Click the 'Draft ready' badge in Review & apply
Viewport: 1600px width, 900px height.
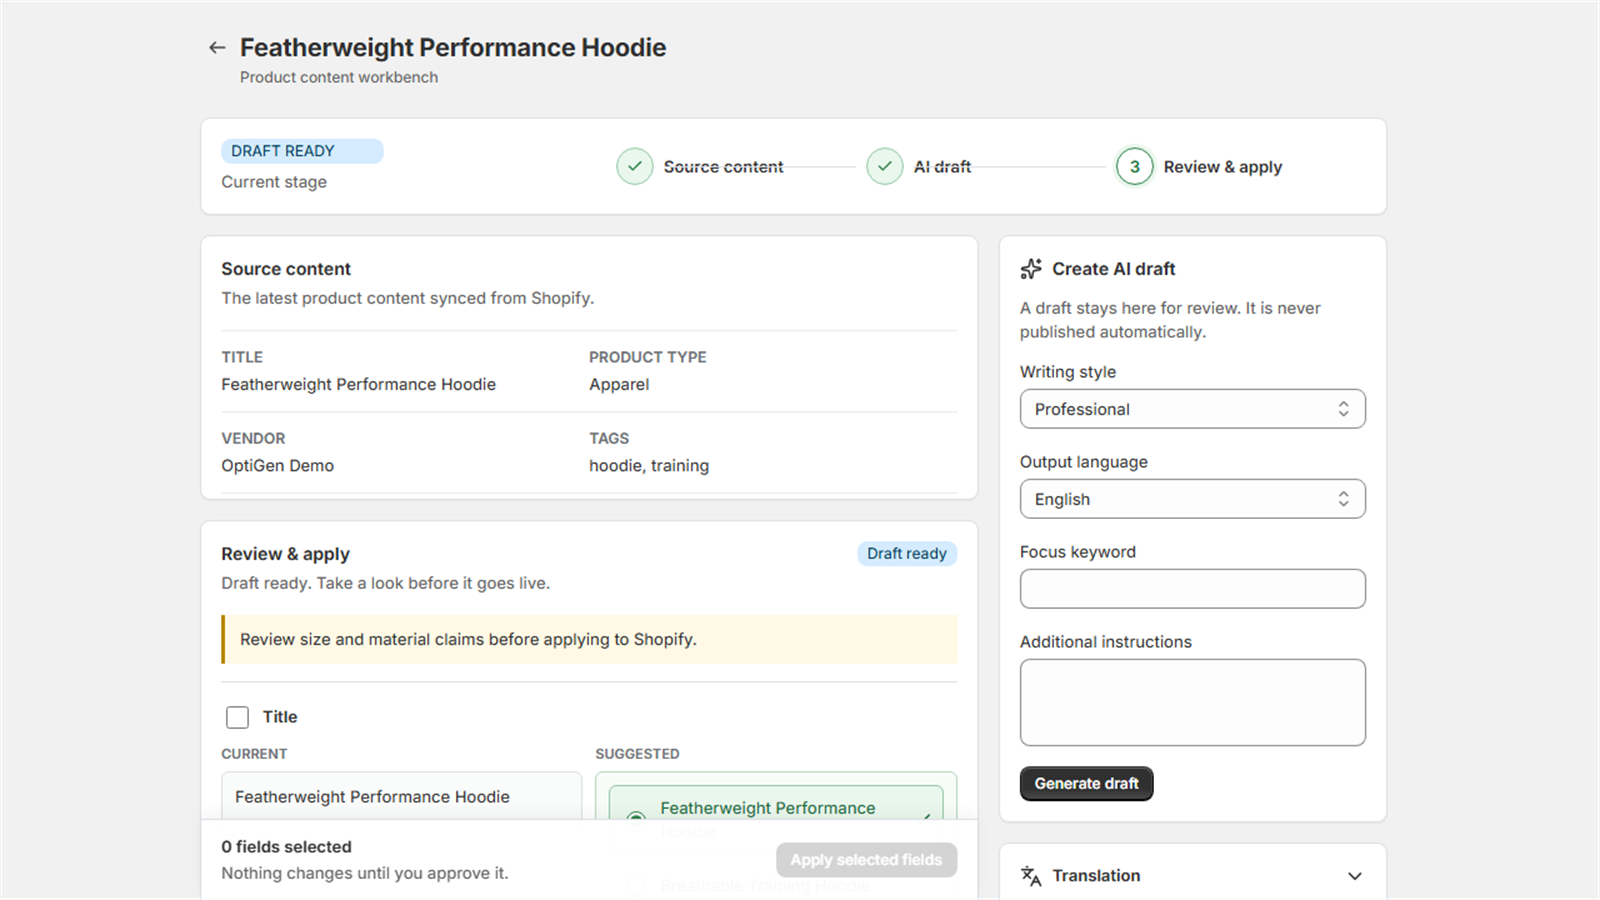tap(907, 554)
